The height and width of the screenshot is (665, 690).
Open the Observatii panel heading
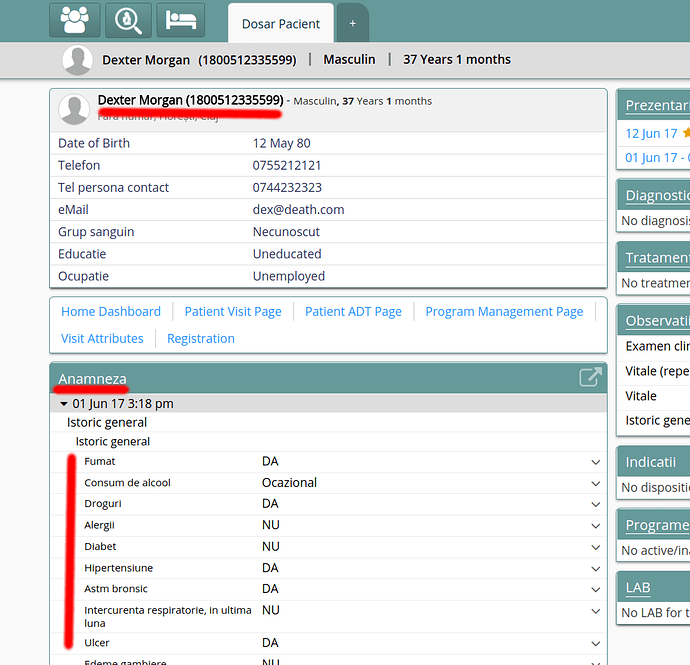(x=657, y=321)
